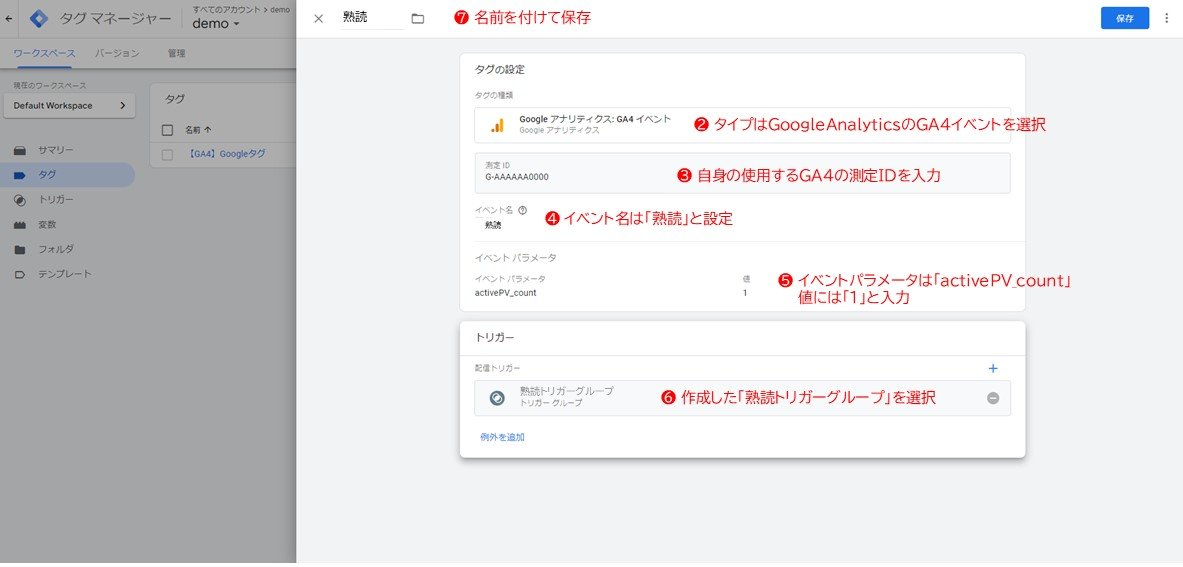Click the Google Analytics bar chart icon
Screen dimensions: 1183x567
point(497,125)
